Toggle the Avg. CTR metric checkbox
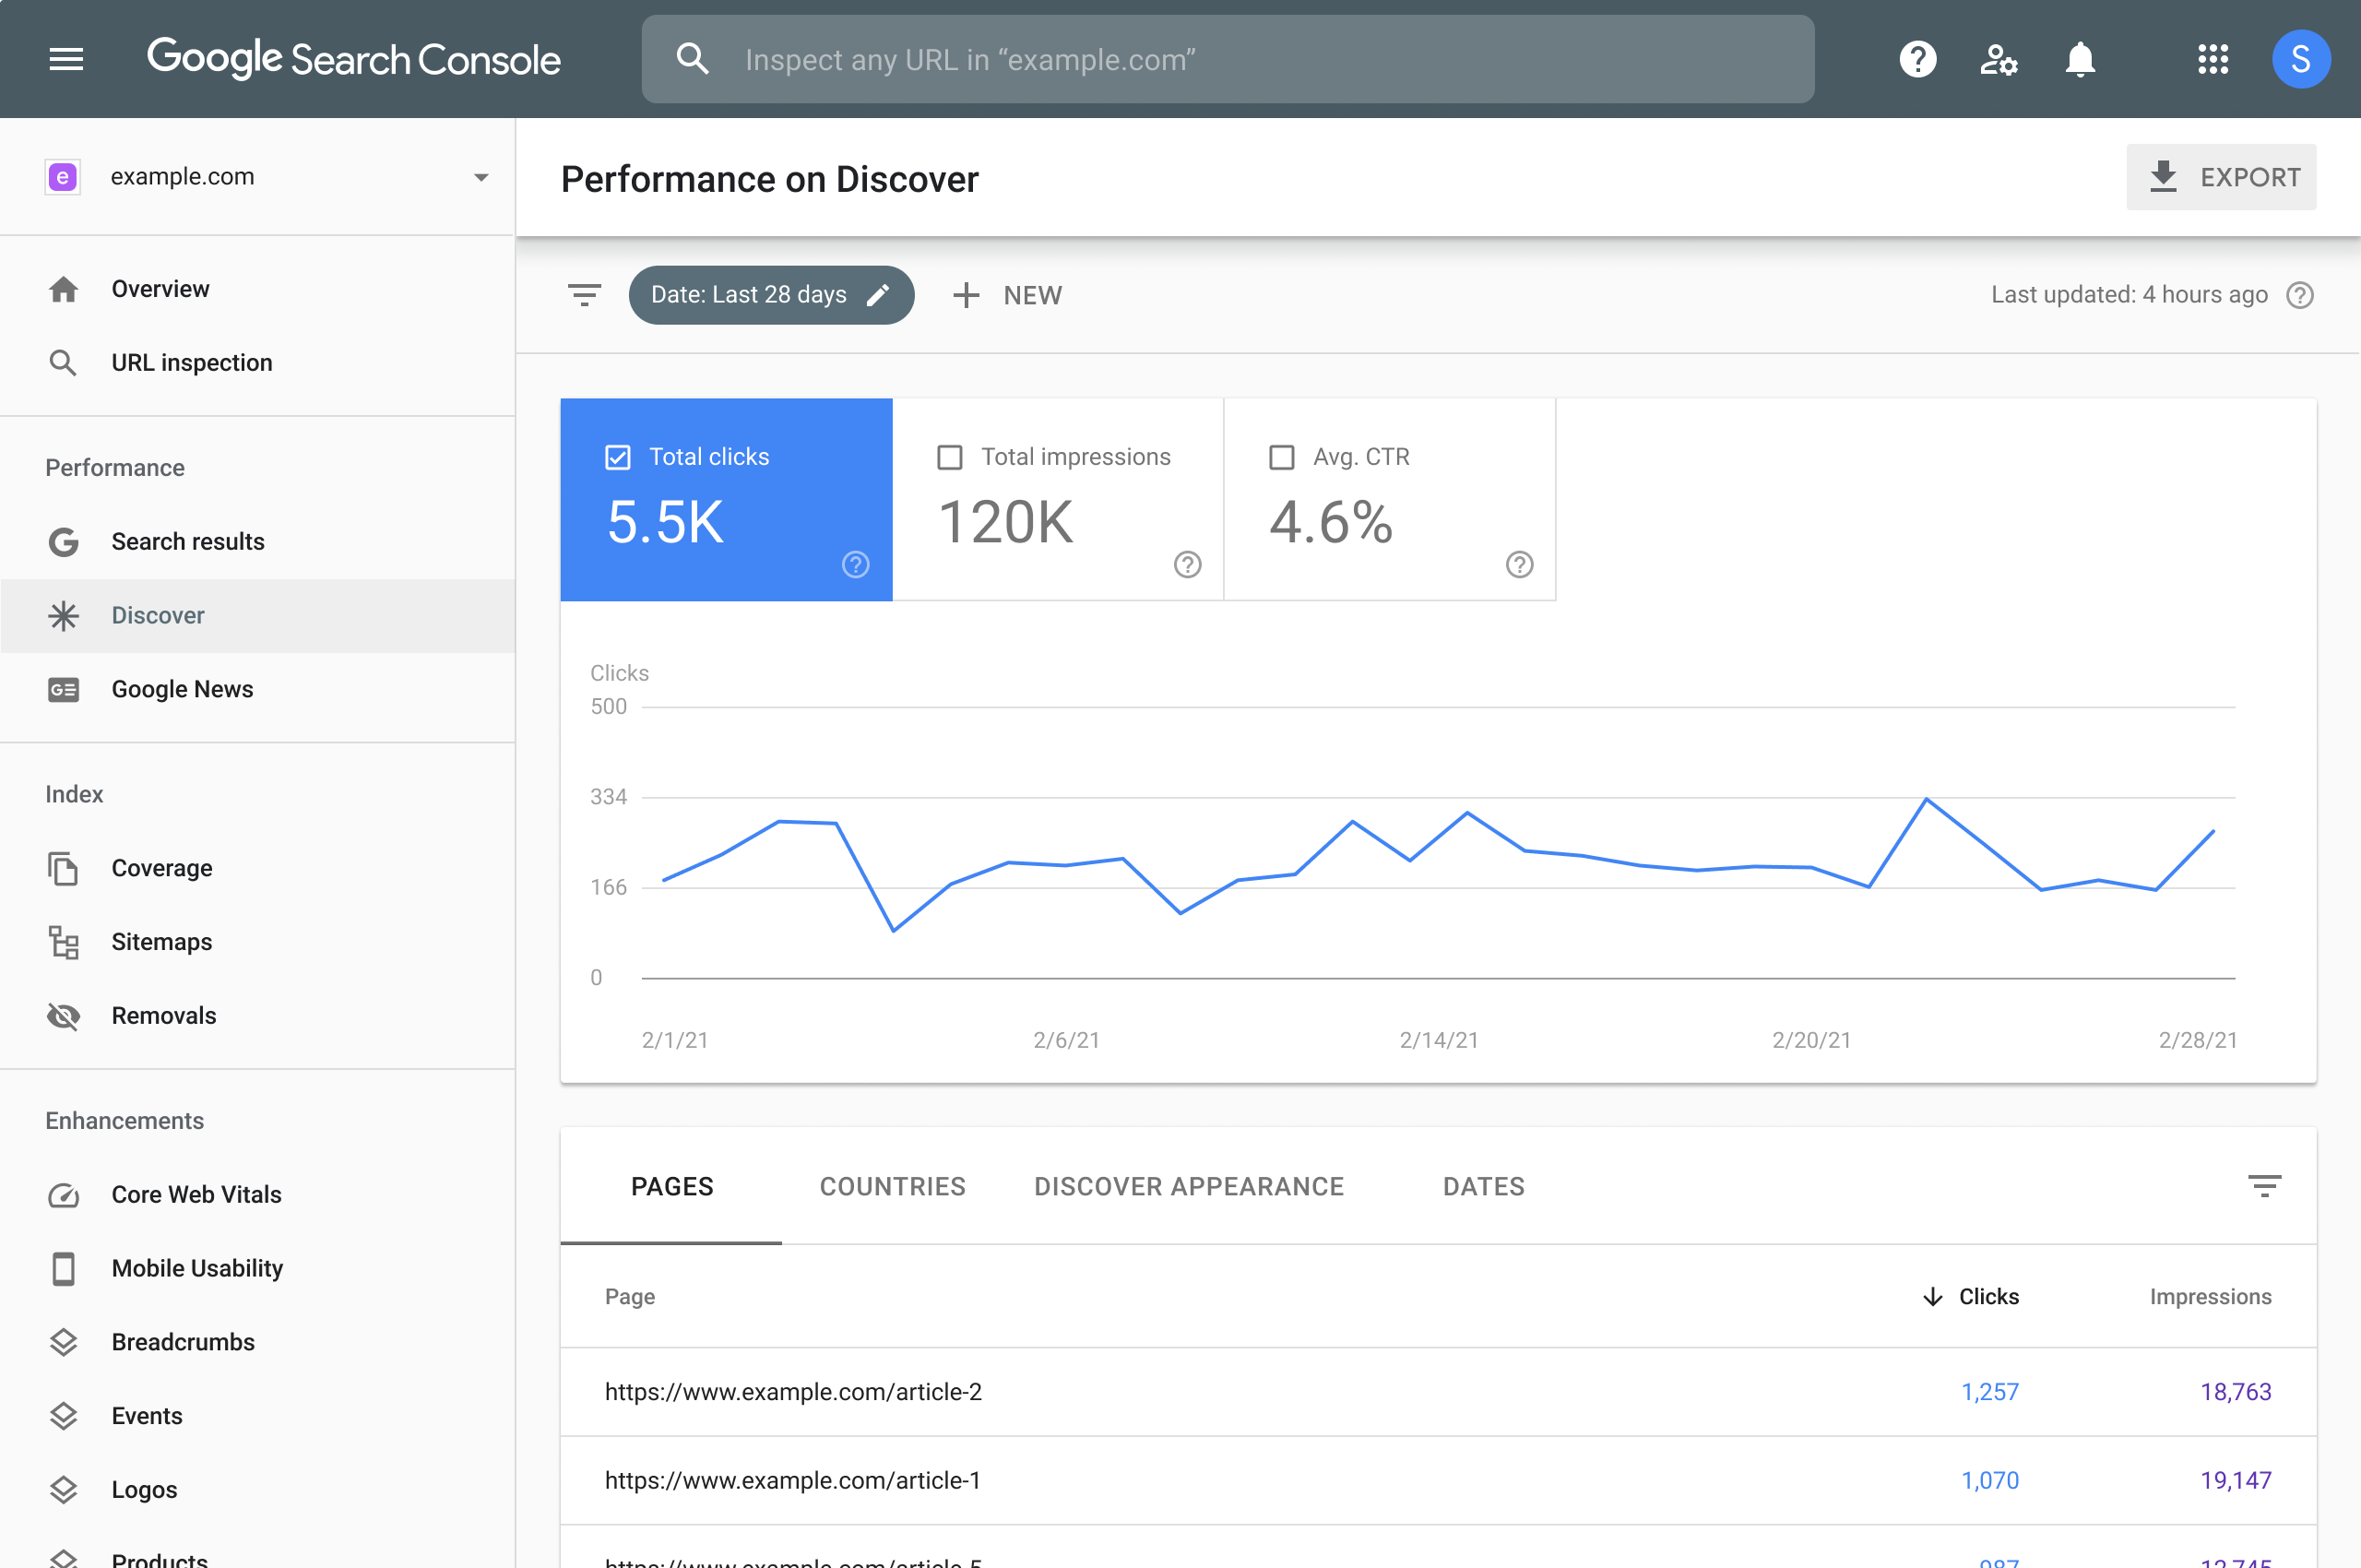This screenshot has height=1568, width=2361. pyautogui.click(x=1280, y=455)
